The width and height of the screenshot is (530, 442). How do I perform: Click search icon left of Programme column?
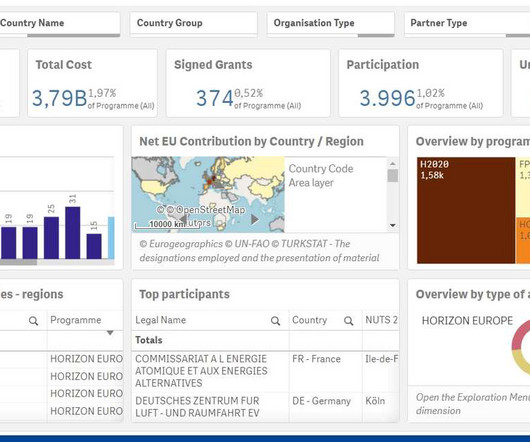[33, 321]
